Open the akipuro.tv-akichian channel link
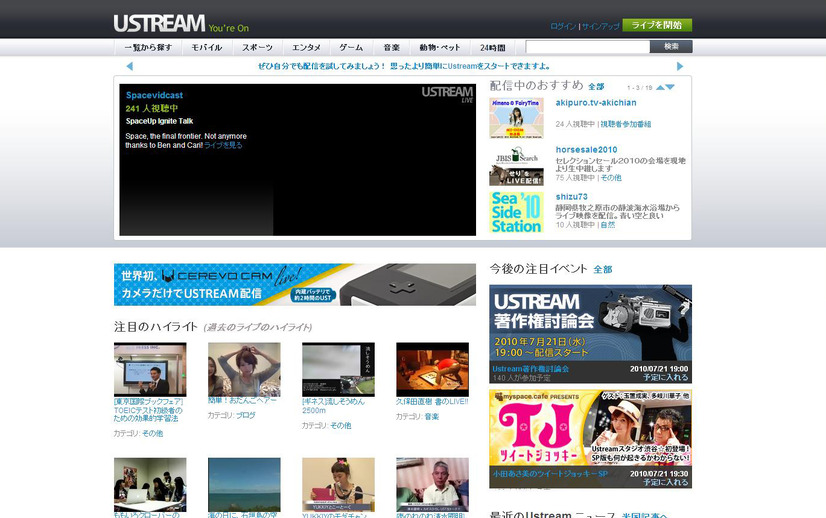The height and width of the screenshot is (518, 826). (596, 103)
